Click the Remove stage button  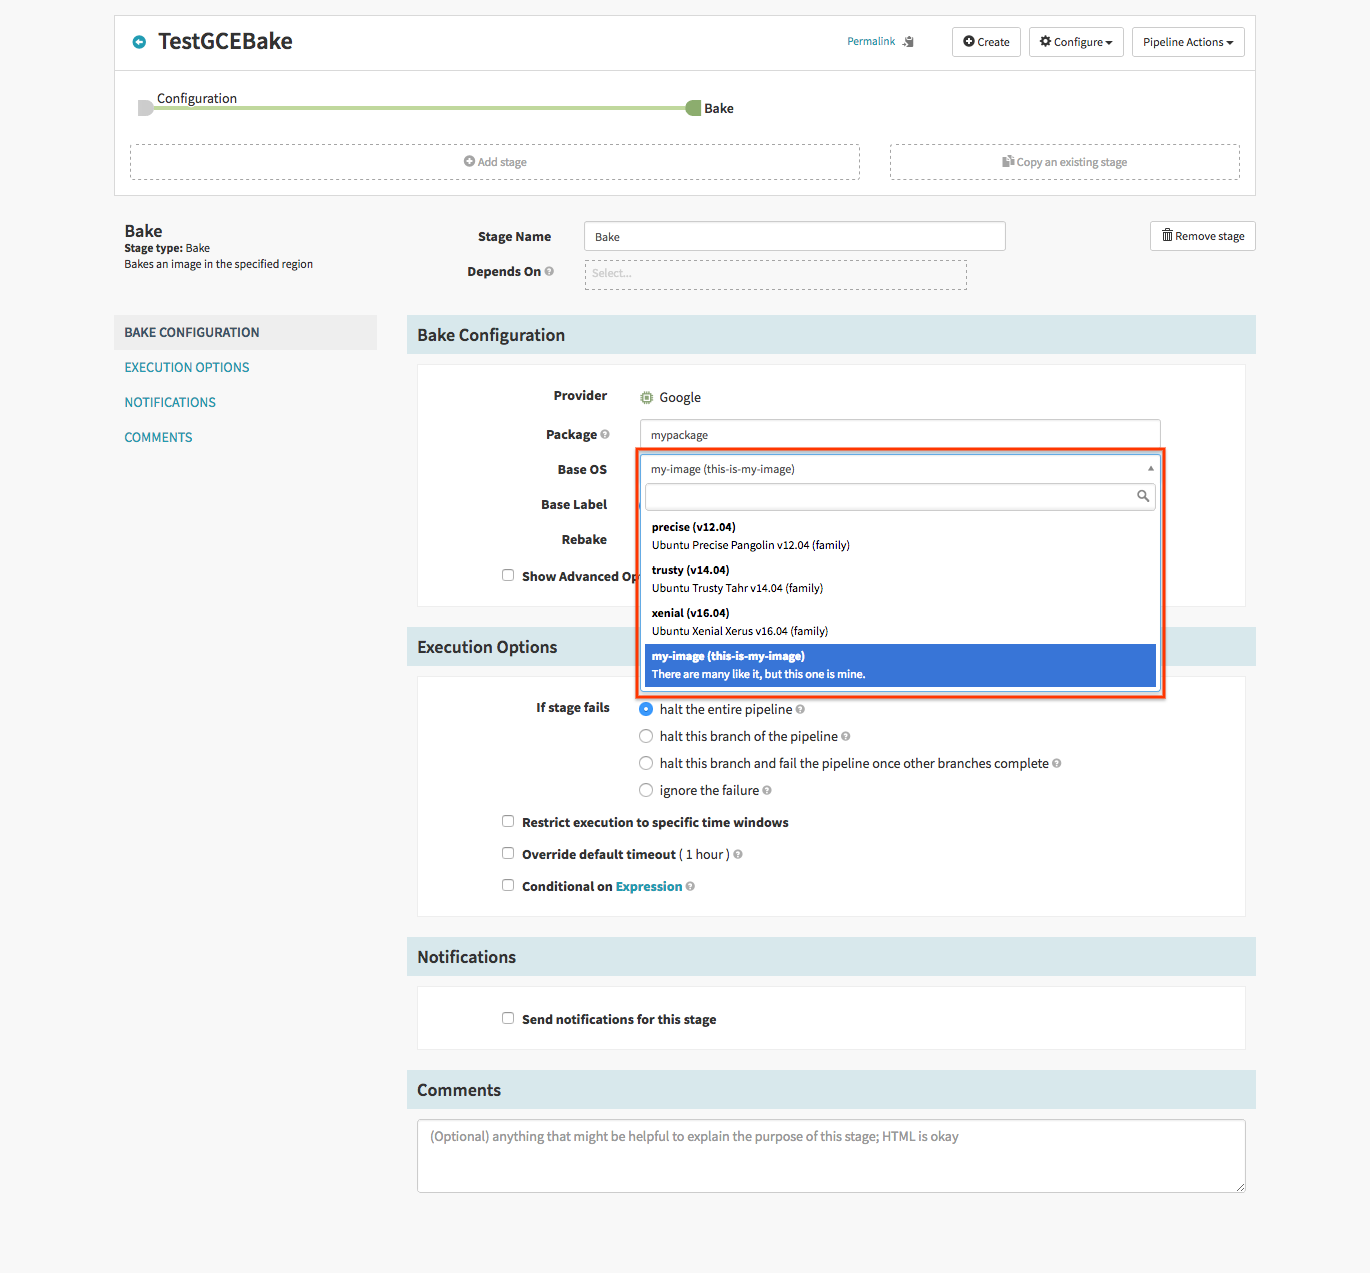point(1203,236)
